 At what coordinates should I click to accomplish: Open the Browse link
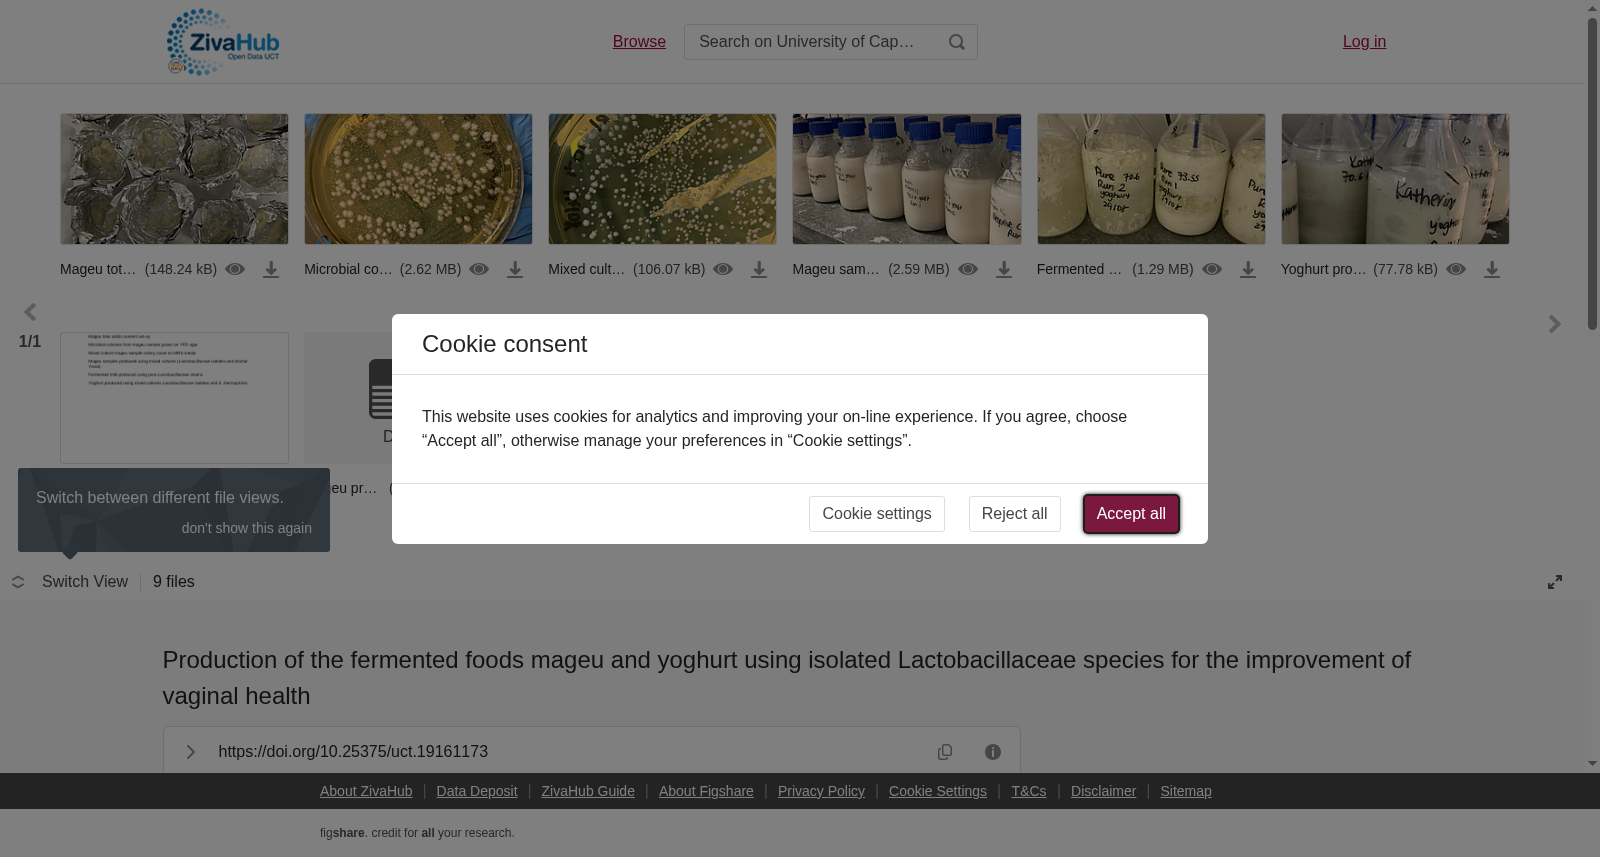tap(639, 41)
